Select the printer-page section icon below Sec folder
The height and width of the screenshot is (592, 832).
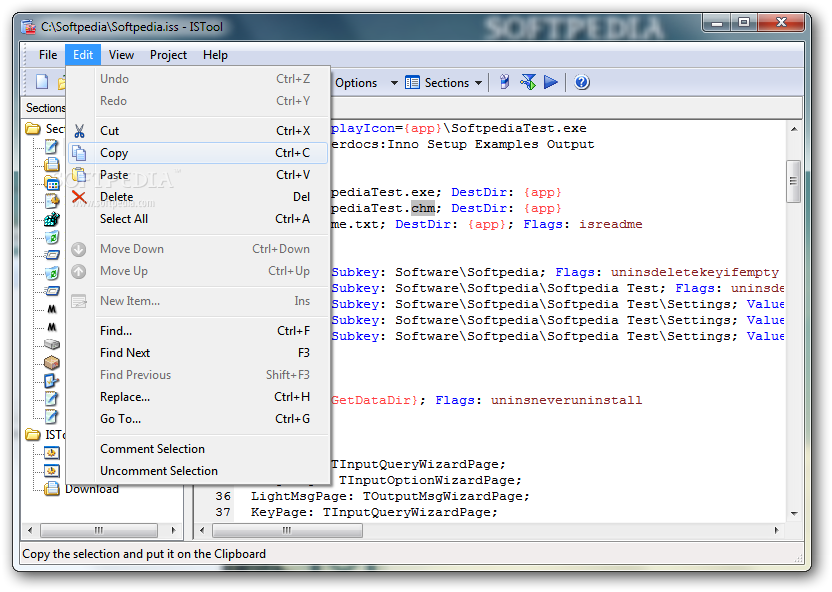[52, 164]
